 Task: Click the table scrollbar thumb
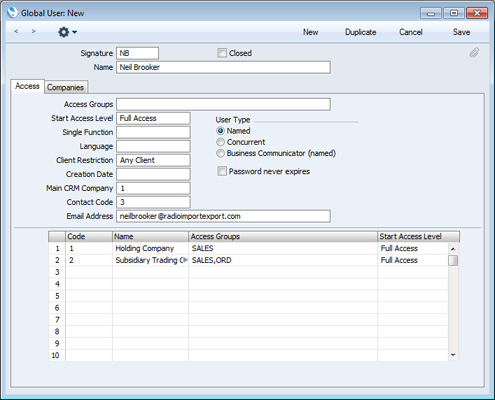click(453, 261)
